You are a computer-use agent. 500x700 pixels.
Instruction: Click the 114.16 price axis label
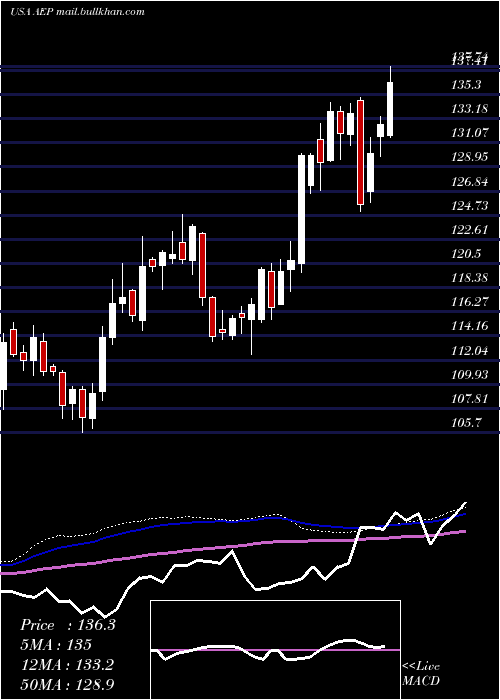click(470, 326)
